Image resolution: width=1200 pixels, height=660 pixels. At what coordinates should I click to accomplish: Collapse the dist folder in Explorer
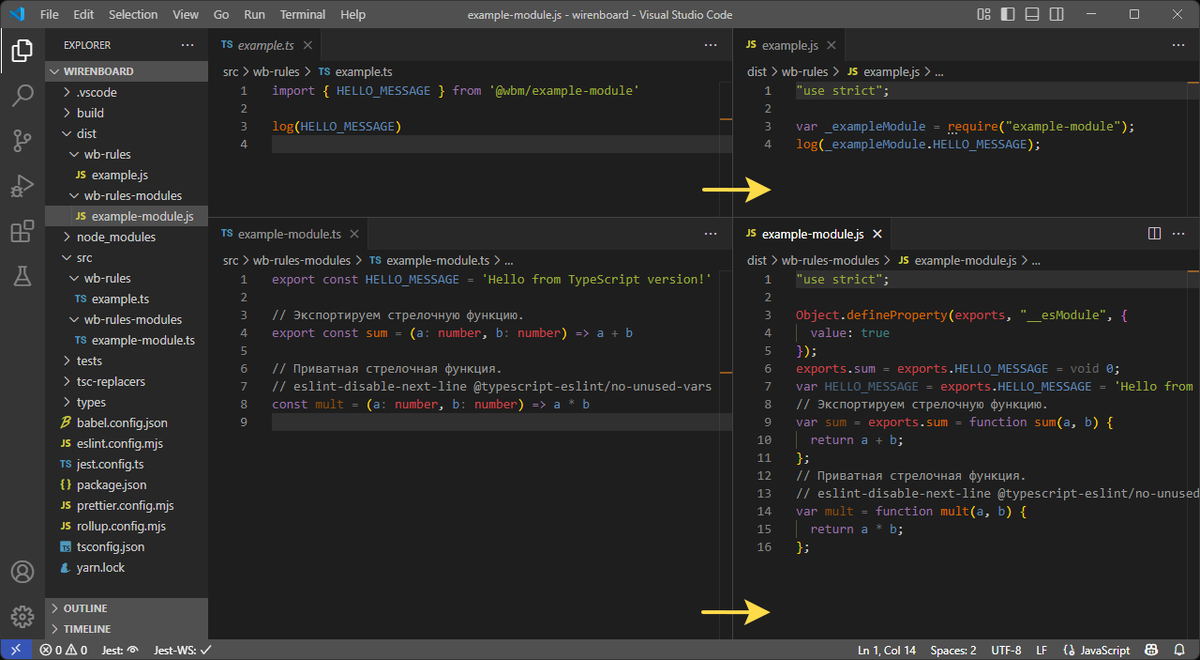[86, 134]
